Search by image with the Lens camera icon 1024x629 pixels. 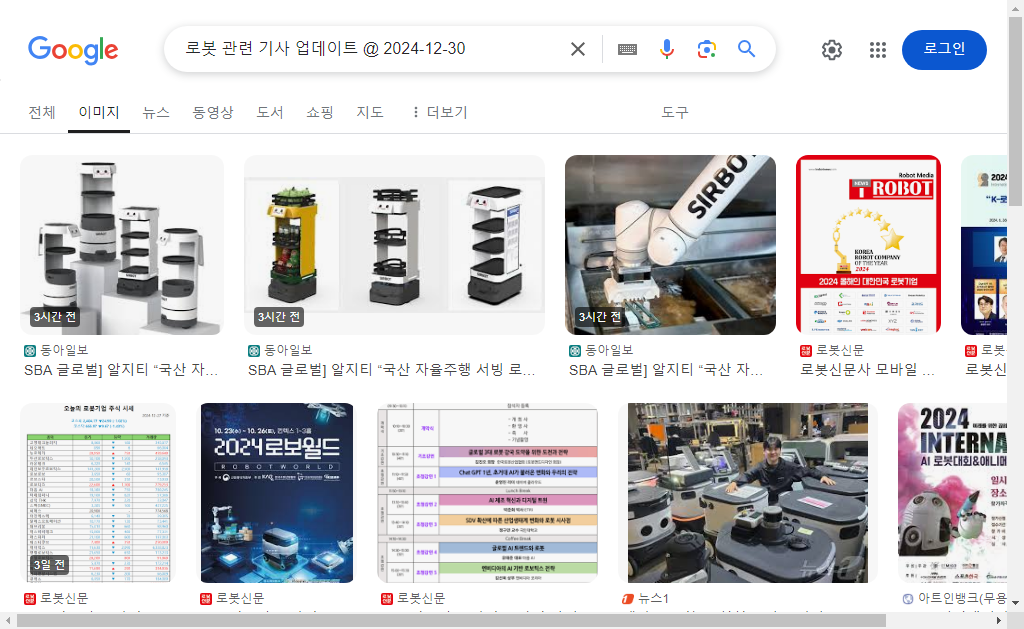coord(706,49)
